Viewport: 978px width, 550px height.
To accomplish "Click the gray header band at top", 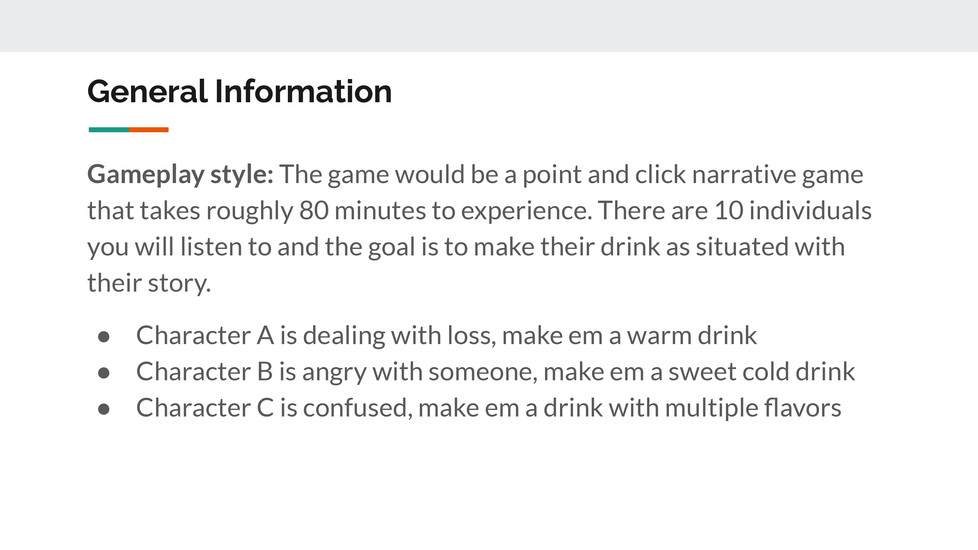I will 489,25.
